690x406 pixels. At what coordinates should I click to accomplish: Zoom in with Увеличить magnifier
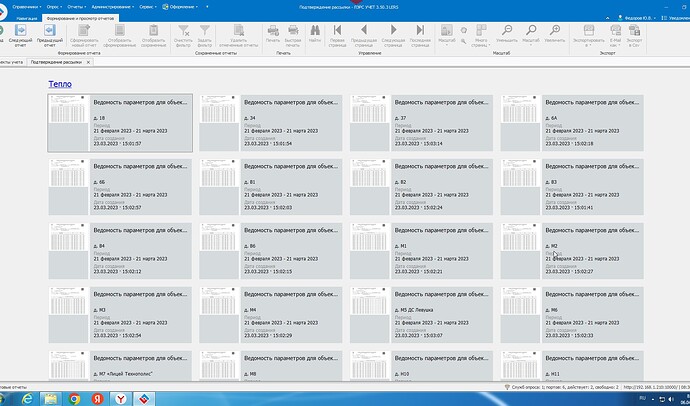coord(555,34)
